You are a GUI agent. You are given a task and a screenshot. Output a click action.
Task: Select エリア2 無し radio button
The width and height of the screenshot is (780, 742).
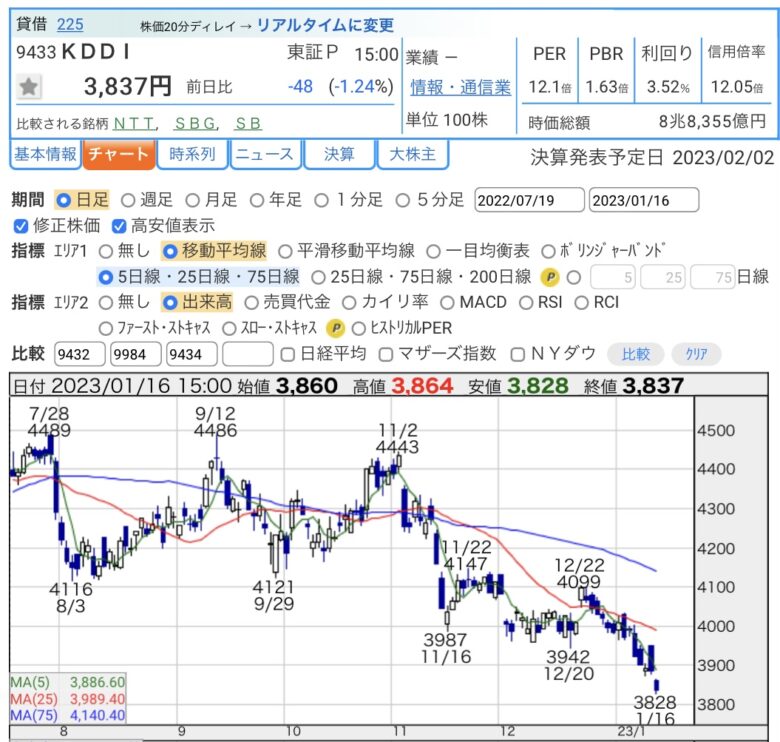click(106, 303)
